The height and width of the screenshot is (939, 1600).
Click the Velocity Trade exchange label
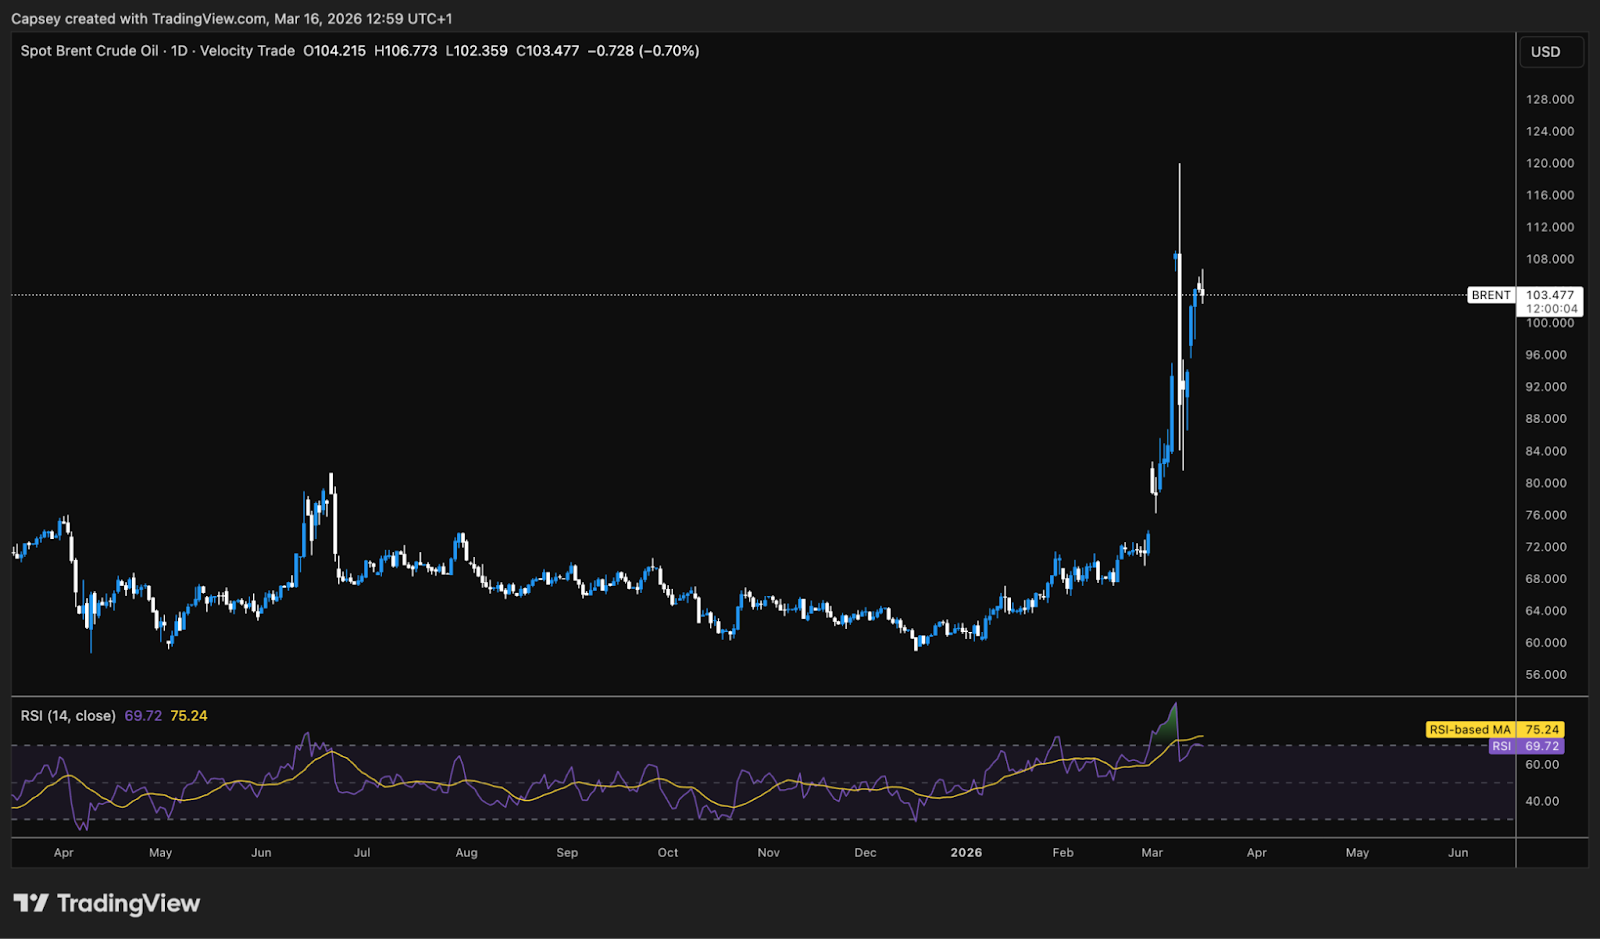[x=246, y=50]
